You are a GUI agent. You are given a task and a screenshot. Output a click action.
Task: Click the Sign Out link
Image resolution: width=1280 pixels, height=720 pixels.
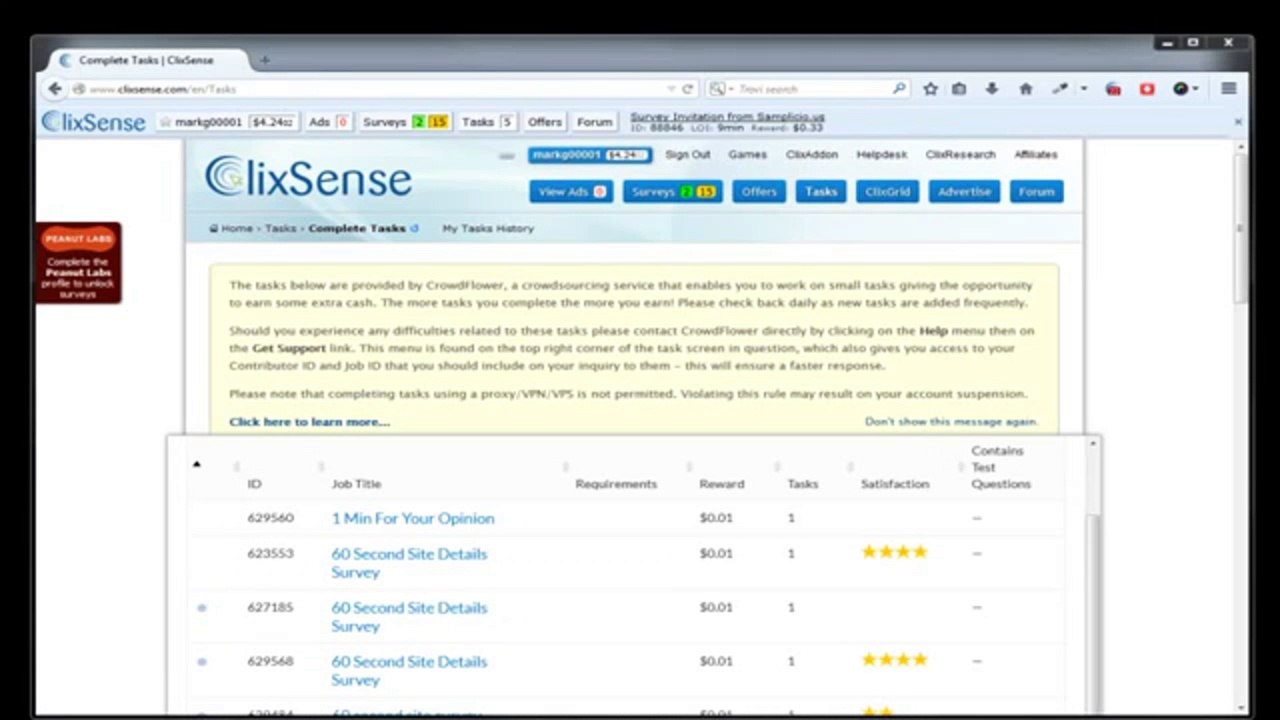[688, 155]
